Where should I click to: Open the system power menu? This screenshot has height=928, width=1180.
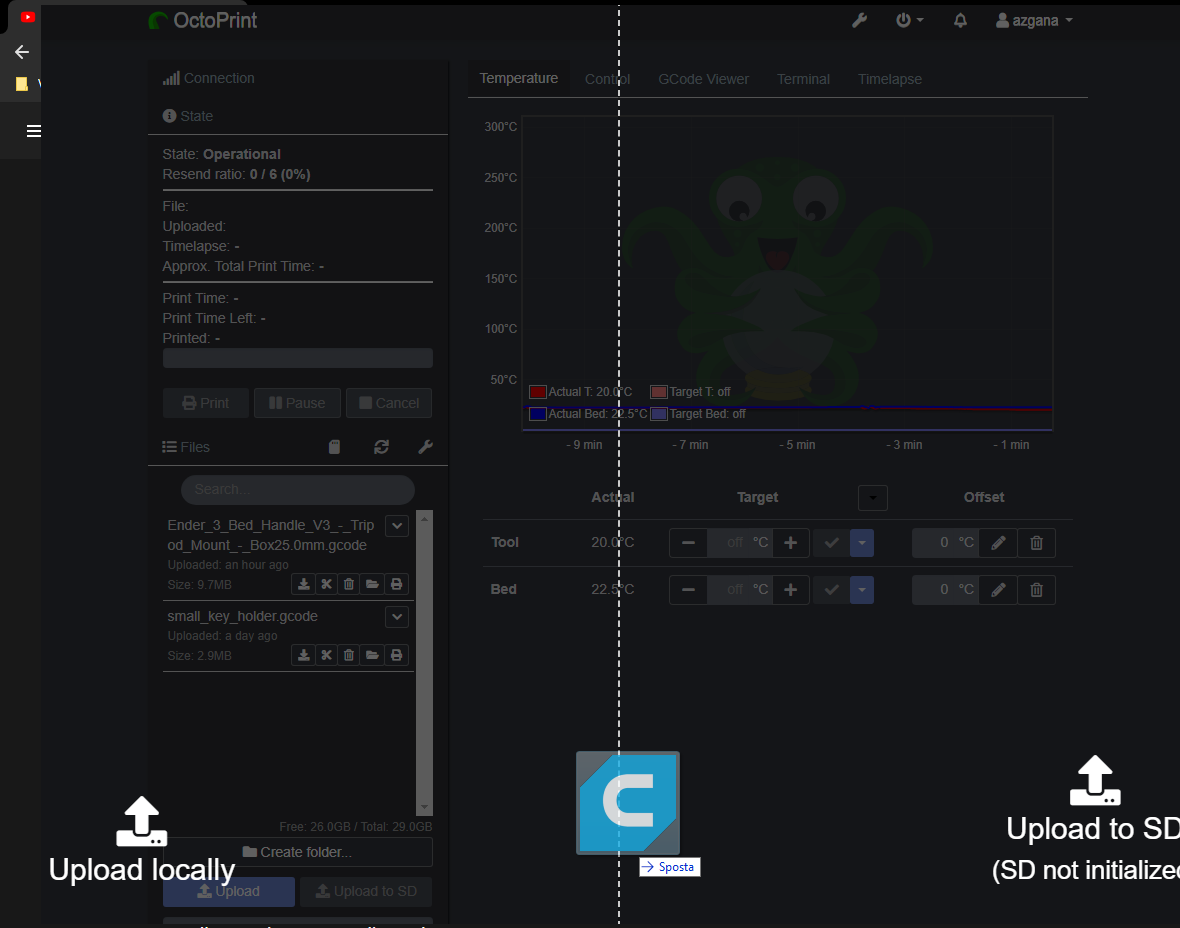click(x=909, y=20)
